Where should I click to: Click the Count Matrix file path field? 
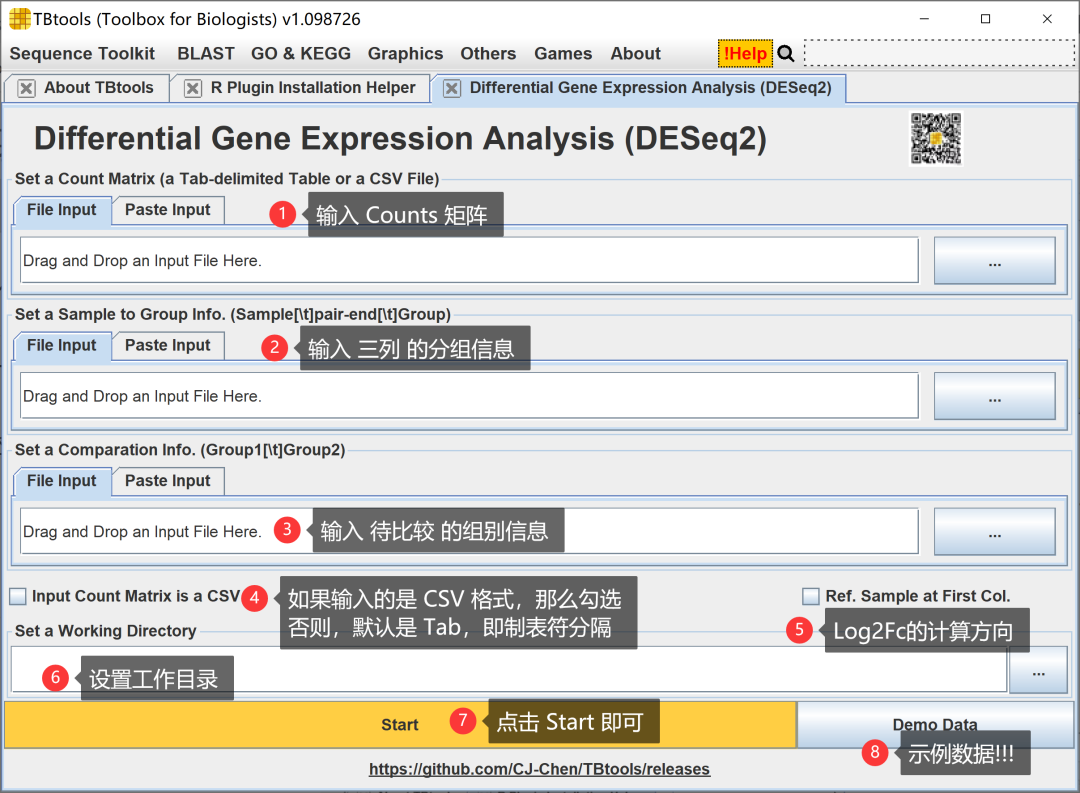tap(469, 260)
